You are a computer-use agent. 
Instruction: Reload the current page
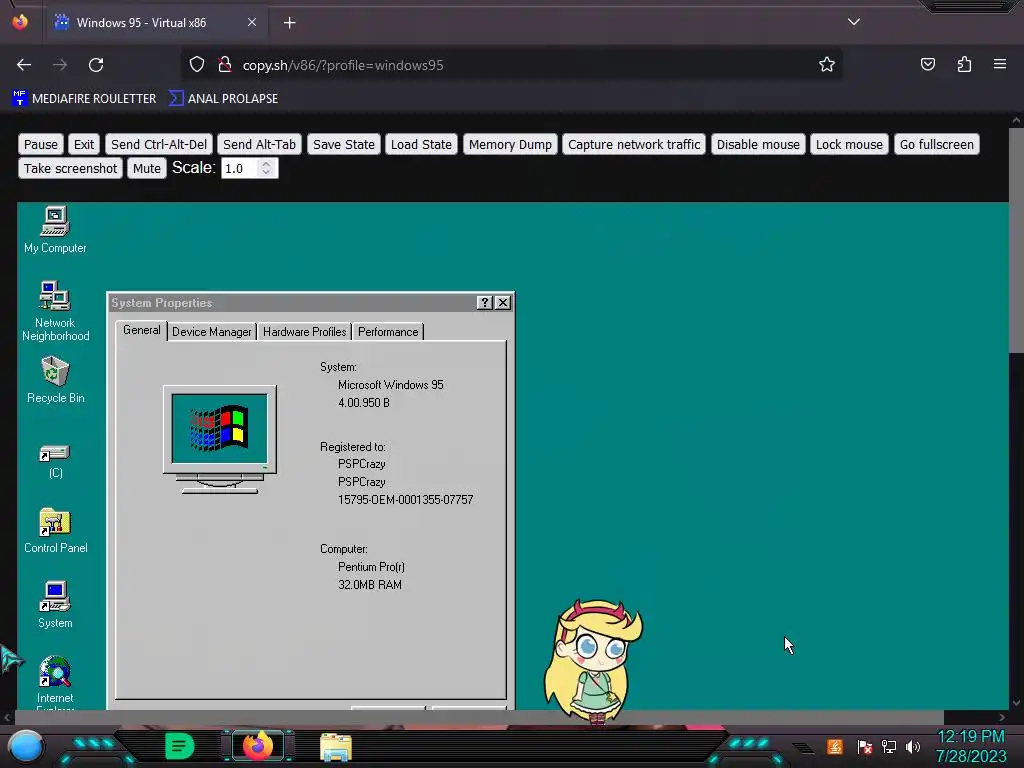tap(96, 65)
